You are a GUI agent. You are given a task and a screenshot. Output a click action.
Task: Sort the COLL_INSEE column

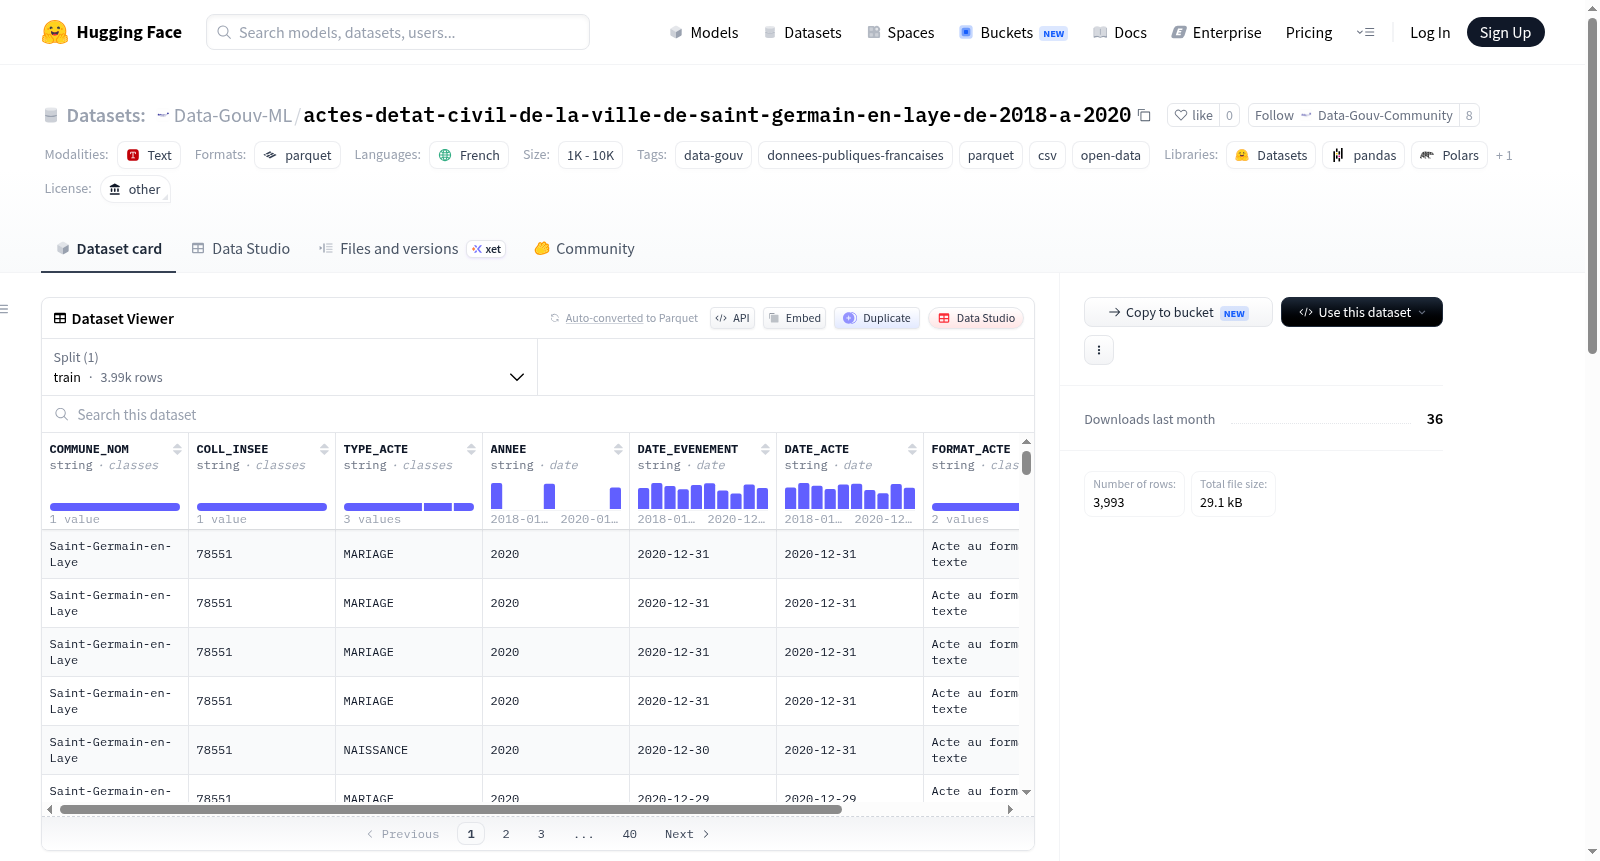(x=324, y=449)
